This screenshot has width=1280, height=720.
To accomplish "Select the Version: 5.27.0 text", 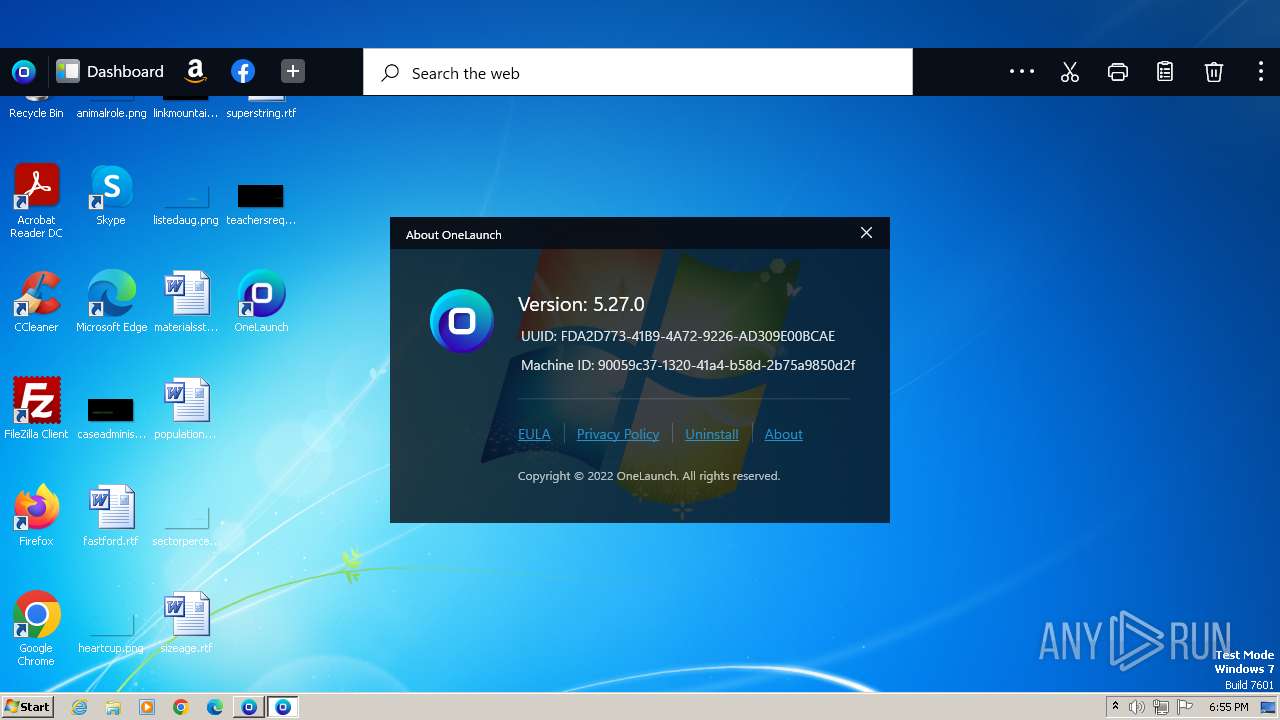I will pyautogui.click(x=581, y=304).
